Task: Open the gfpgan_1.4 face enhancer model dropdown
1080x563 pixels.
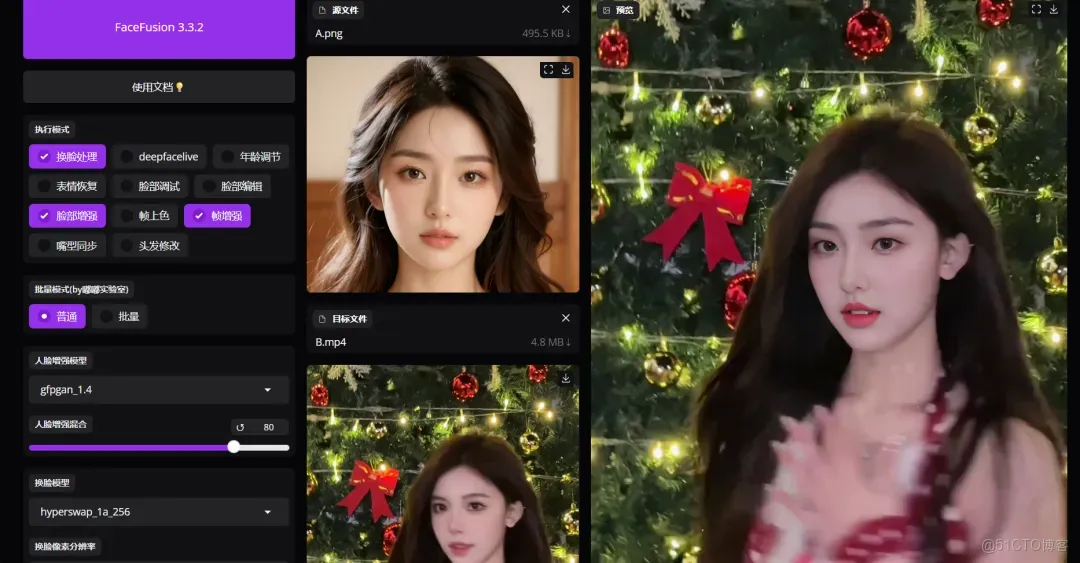Action: 159,389
